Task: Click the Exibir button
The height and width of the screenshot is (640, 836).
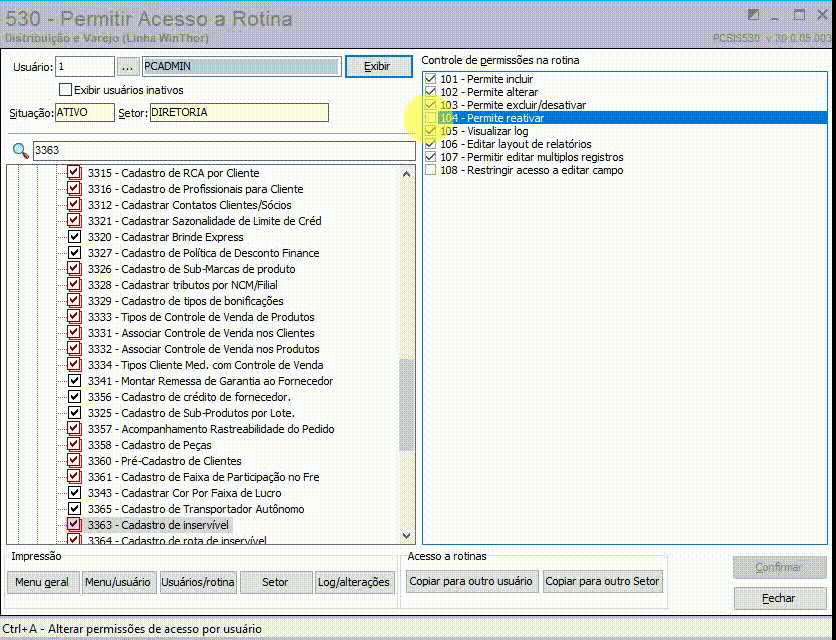Action: (x=379, y=67)
